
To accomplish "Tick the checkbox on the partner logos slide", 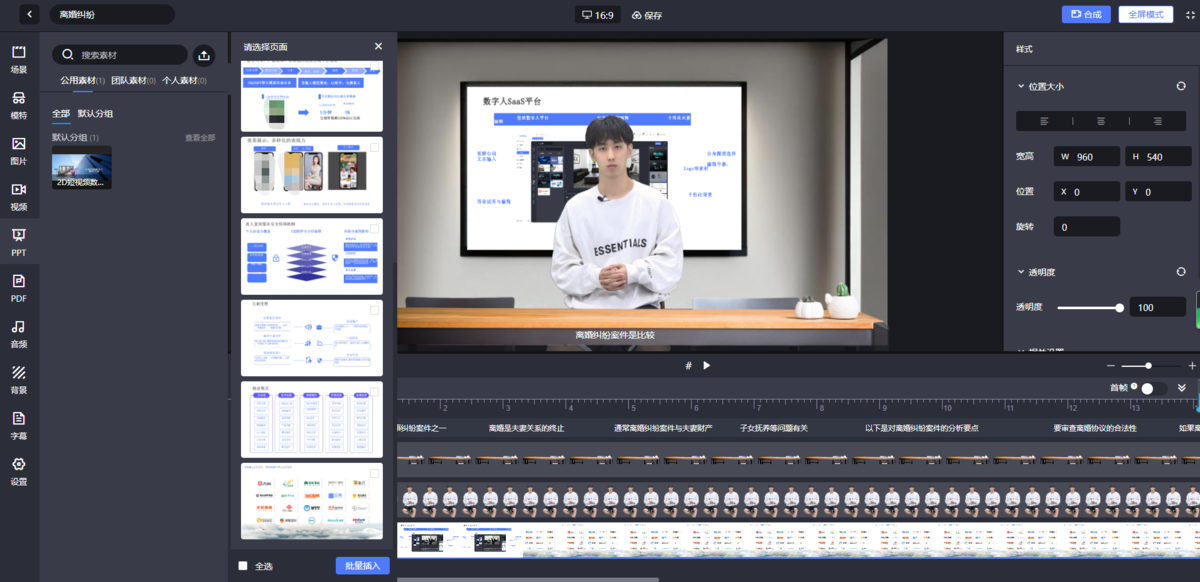I will coord(375,473).
